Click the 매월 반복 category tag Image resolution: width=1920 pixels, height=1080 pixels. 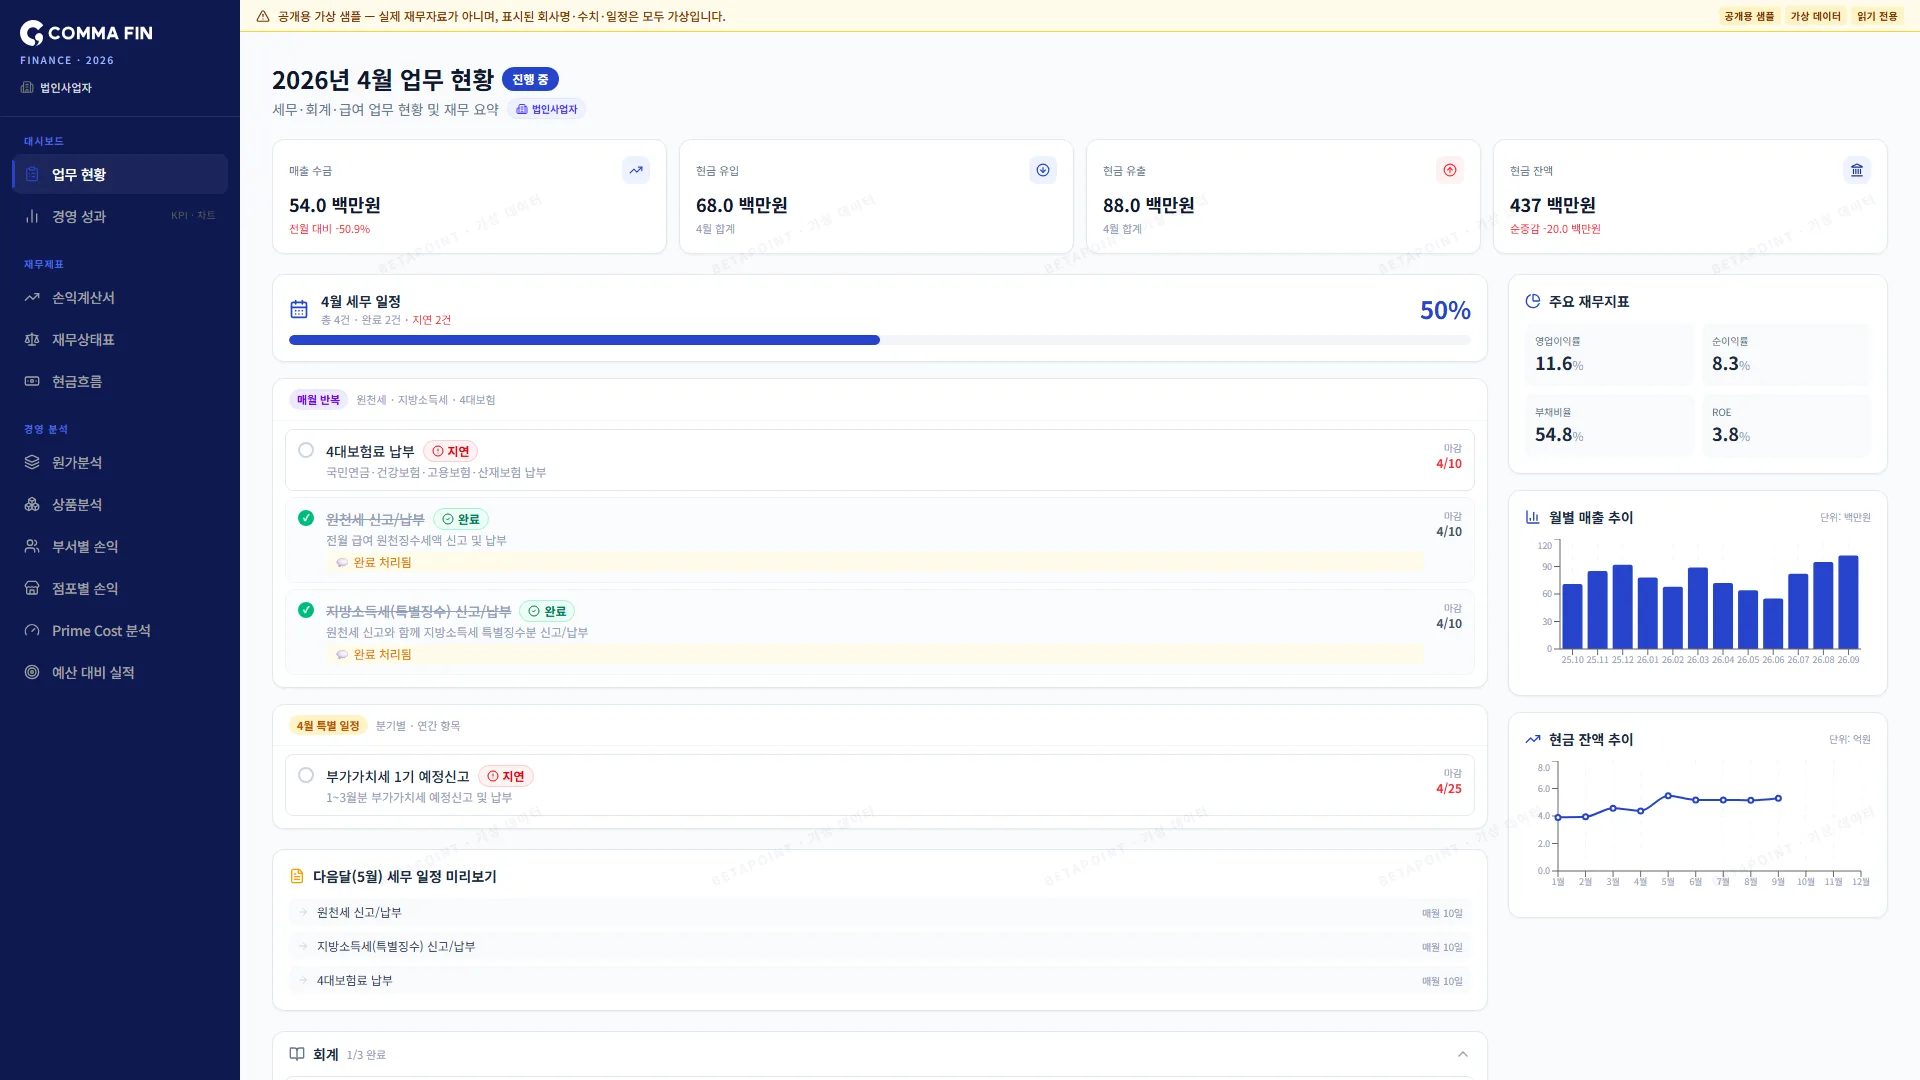point(318,400)
